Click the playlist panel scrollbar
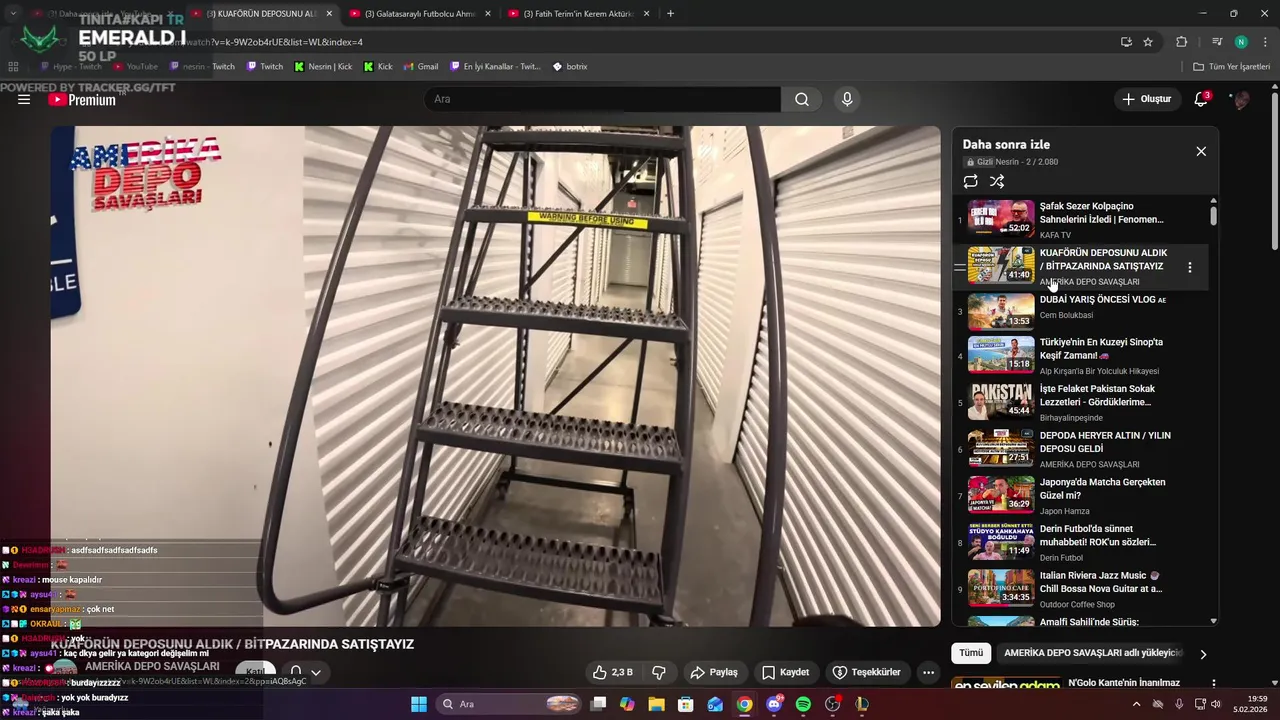 (1214, 214)
